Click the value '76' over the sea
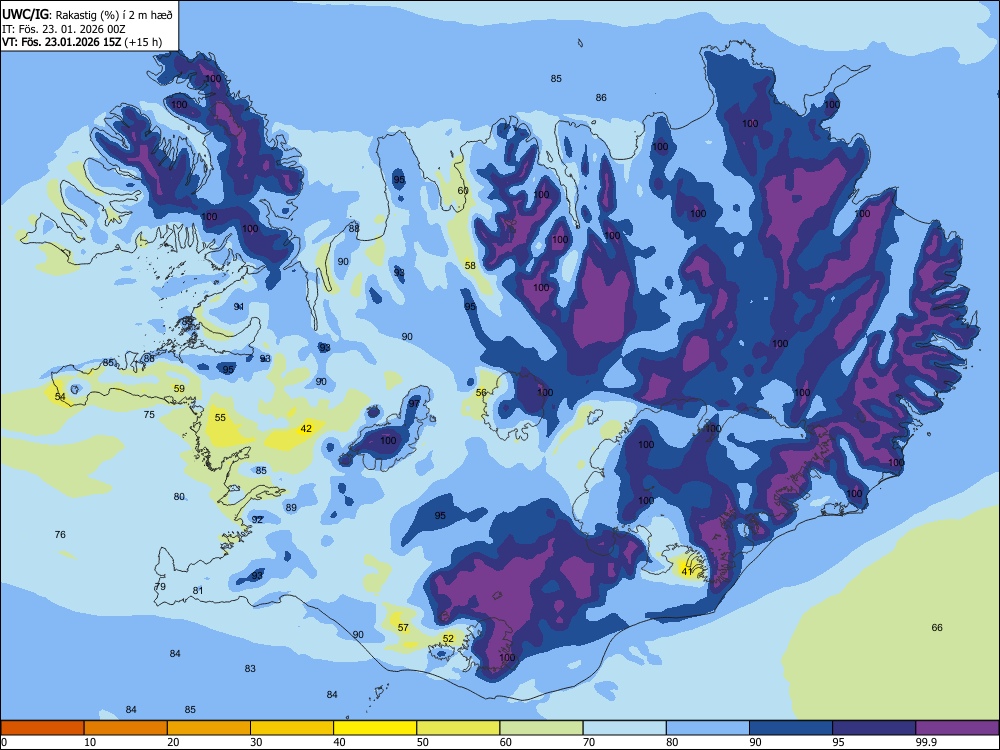 click(x=60, y=534)
